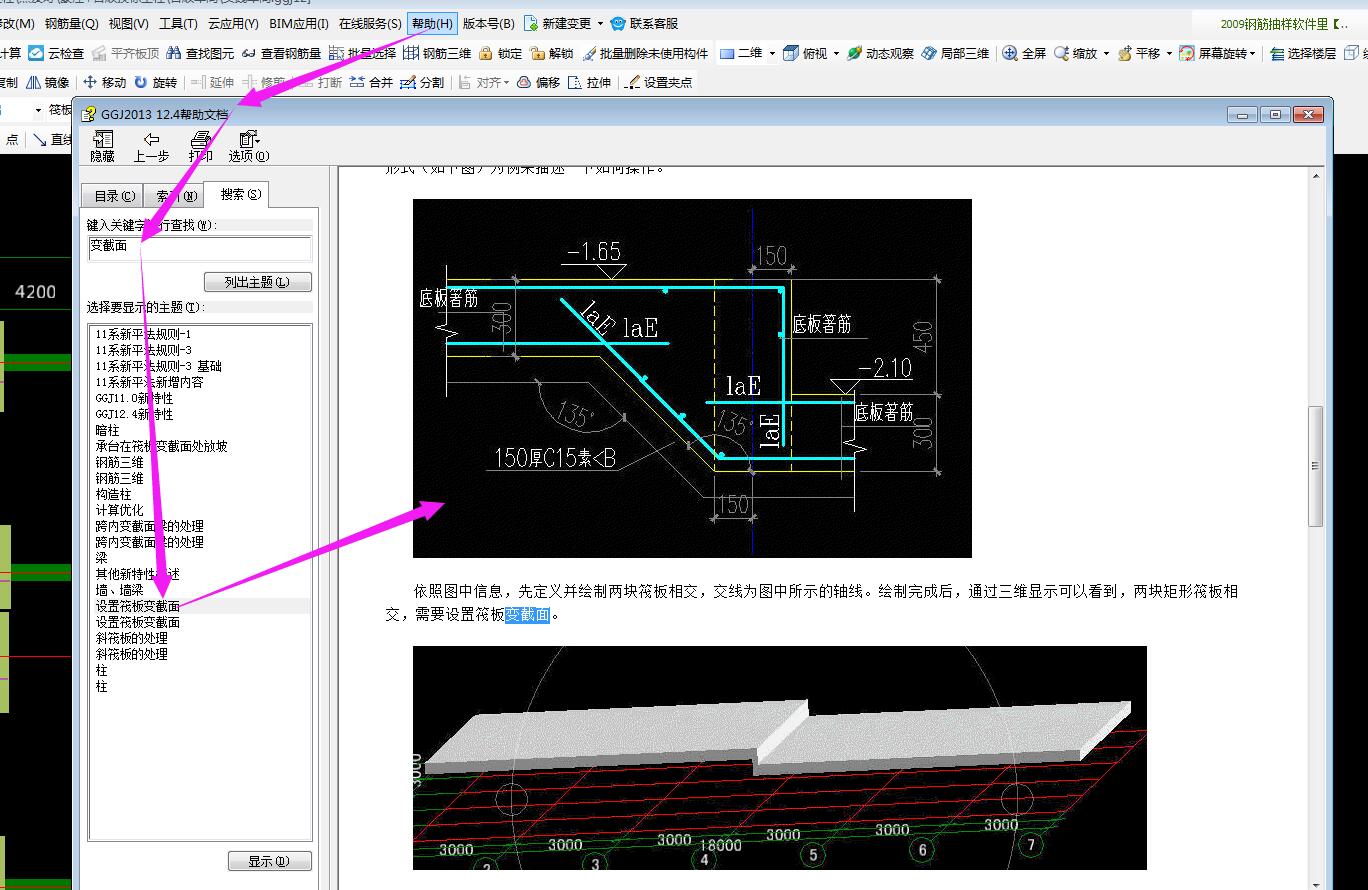The width and height of the screenshot is (1368, 890).
Task: Open the 版本号(B) menu
Action: pos(488,24)
